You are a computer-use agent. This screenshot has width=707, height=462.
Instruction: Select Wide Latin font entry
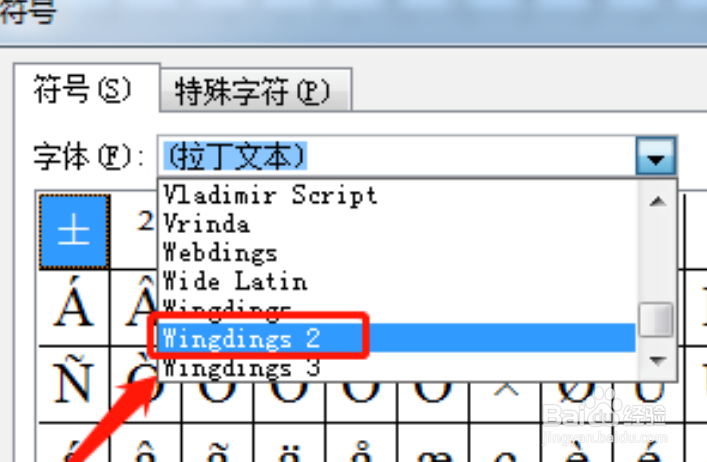pos(397,282)
